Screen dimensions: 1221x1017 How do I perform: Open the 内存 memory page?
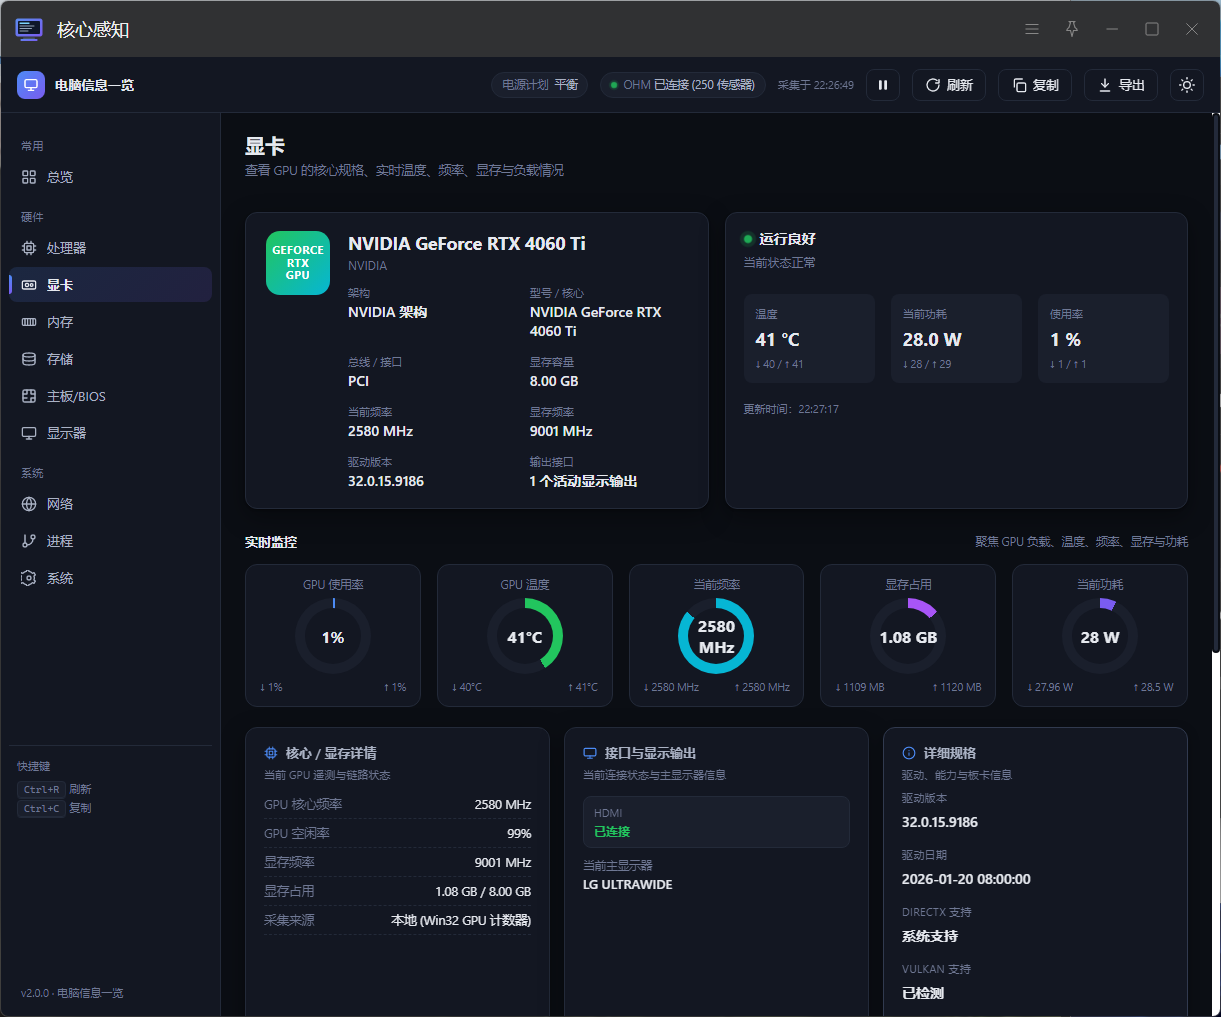pyautogui.click(x=110, y=322)
